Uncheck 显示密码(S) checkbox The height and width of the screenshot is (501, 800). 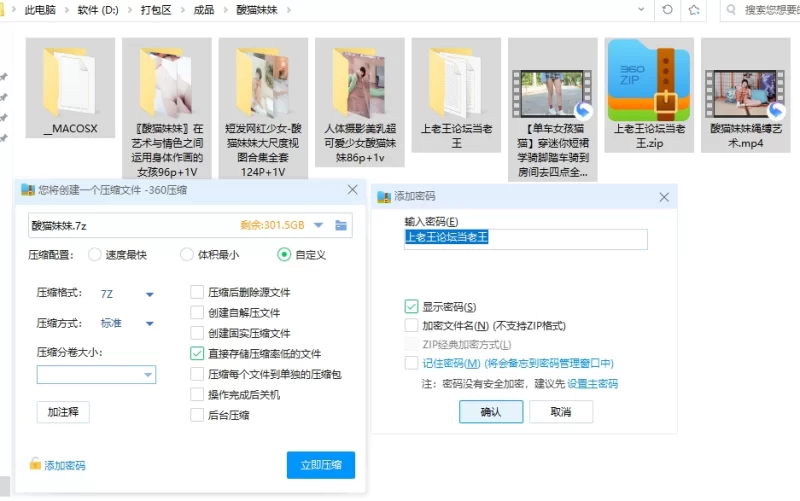[411, 306]
